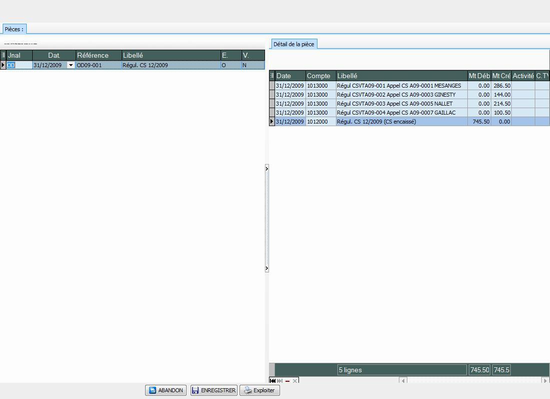Screen dimensions: 550x399
Task: Jump to first record in detail navigator
Action: click(x=273, y=381)
